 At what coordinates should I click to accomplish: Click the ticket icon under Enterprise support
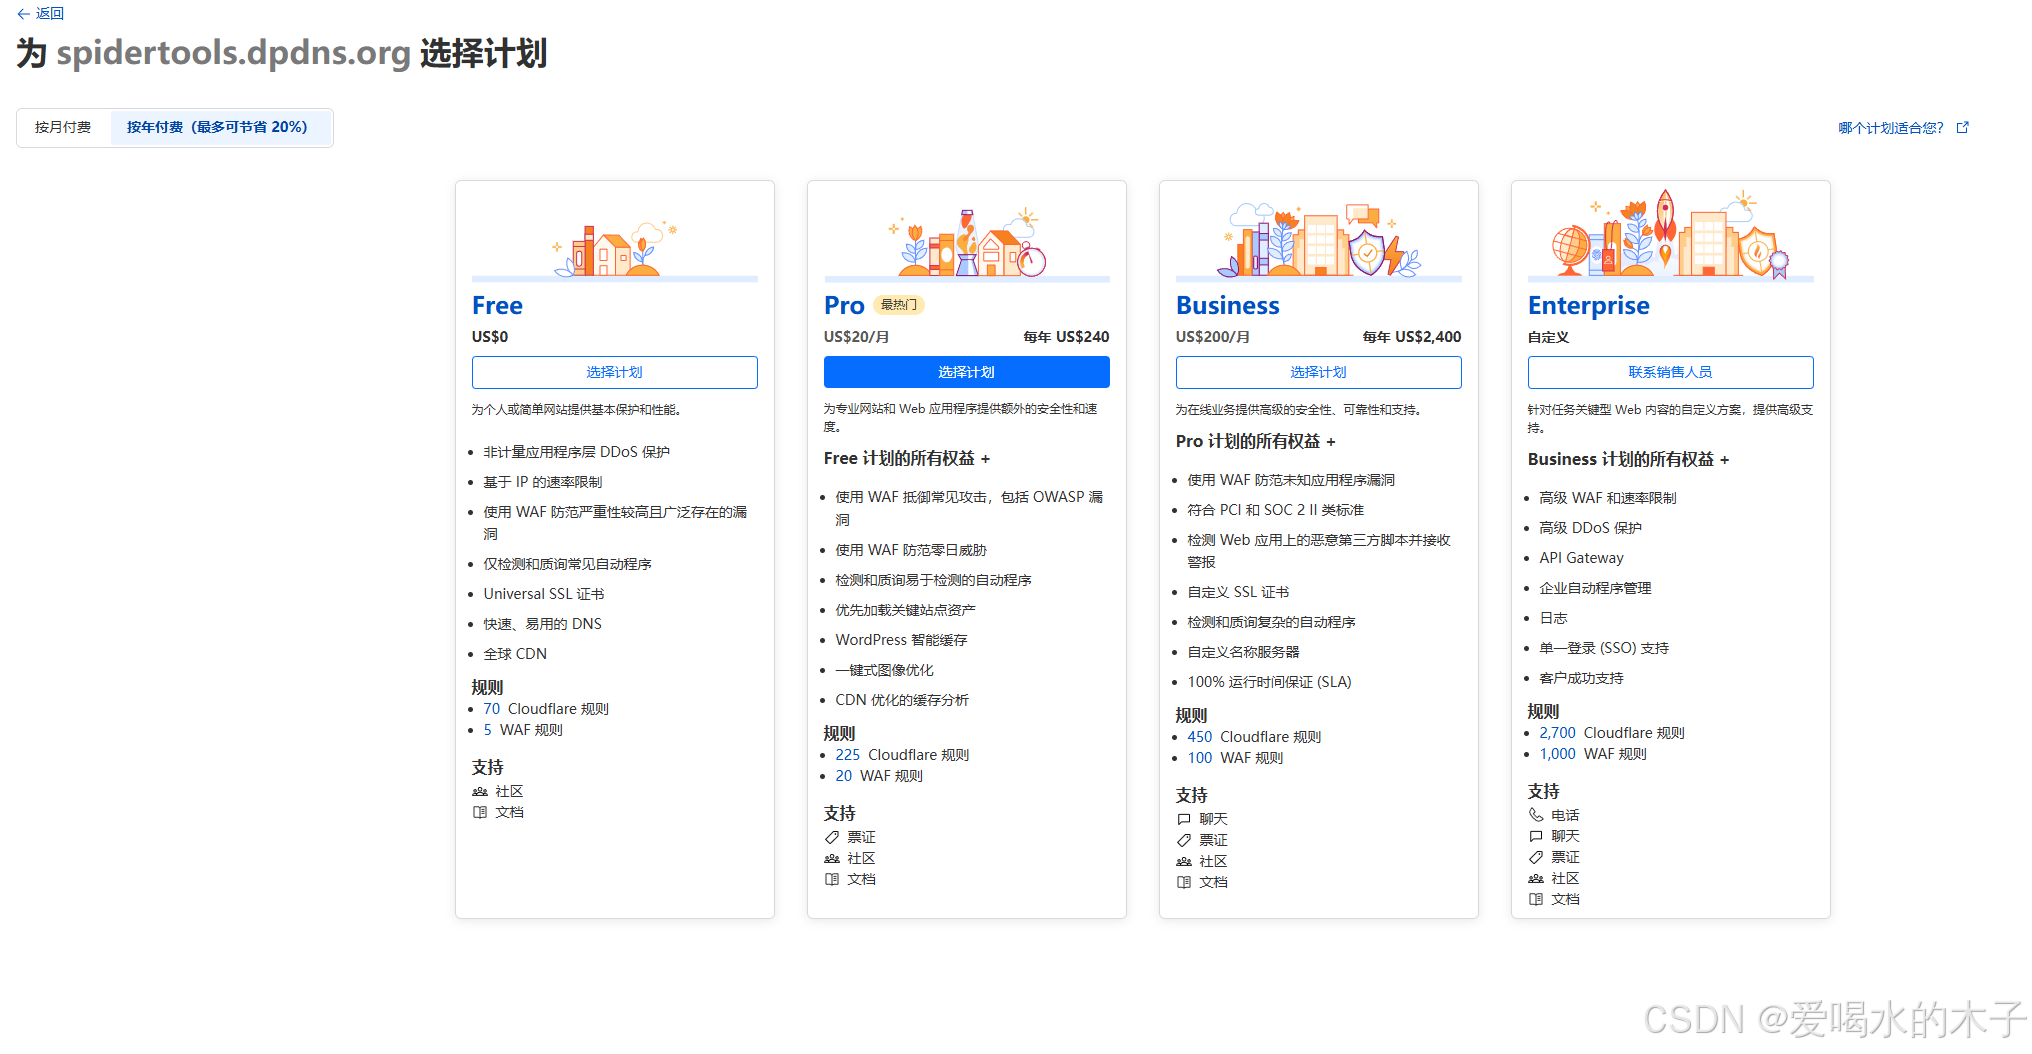click(x=1537, y=857)
